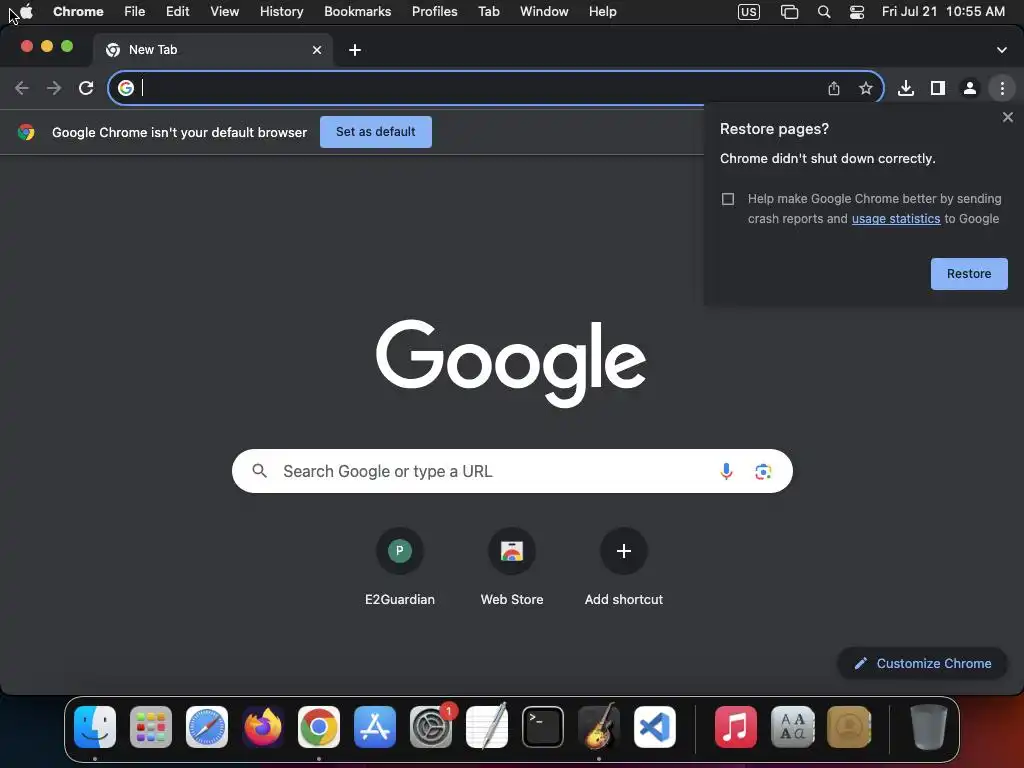
Task: Open the Help menu
Action: pos(602,11)
